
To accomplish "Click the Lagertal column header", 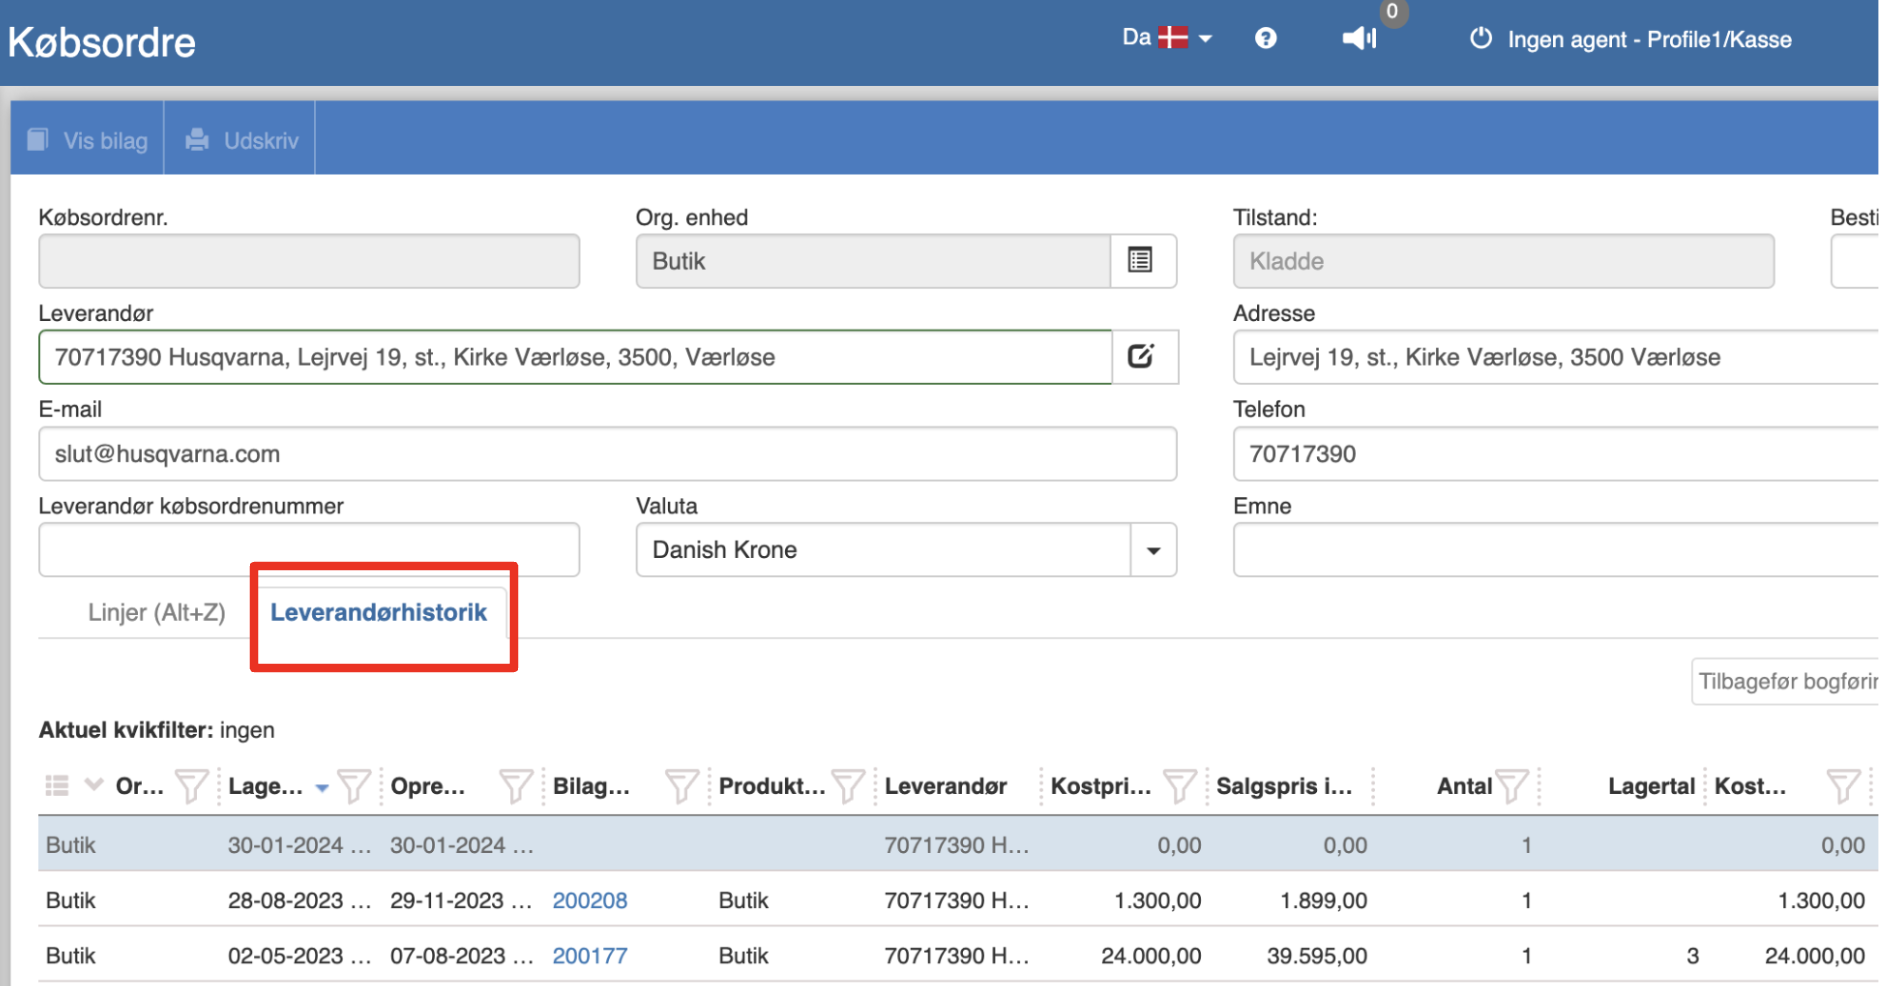I will click(1651, 786).
